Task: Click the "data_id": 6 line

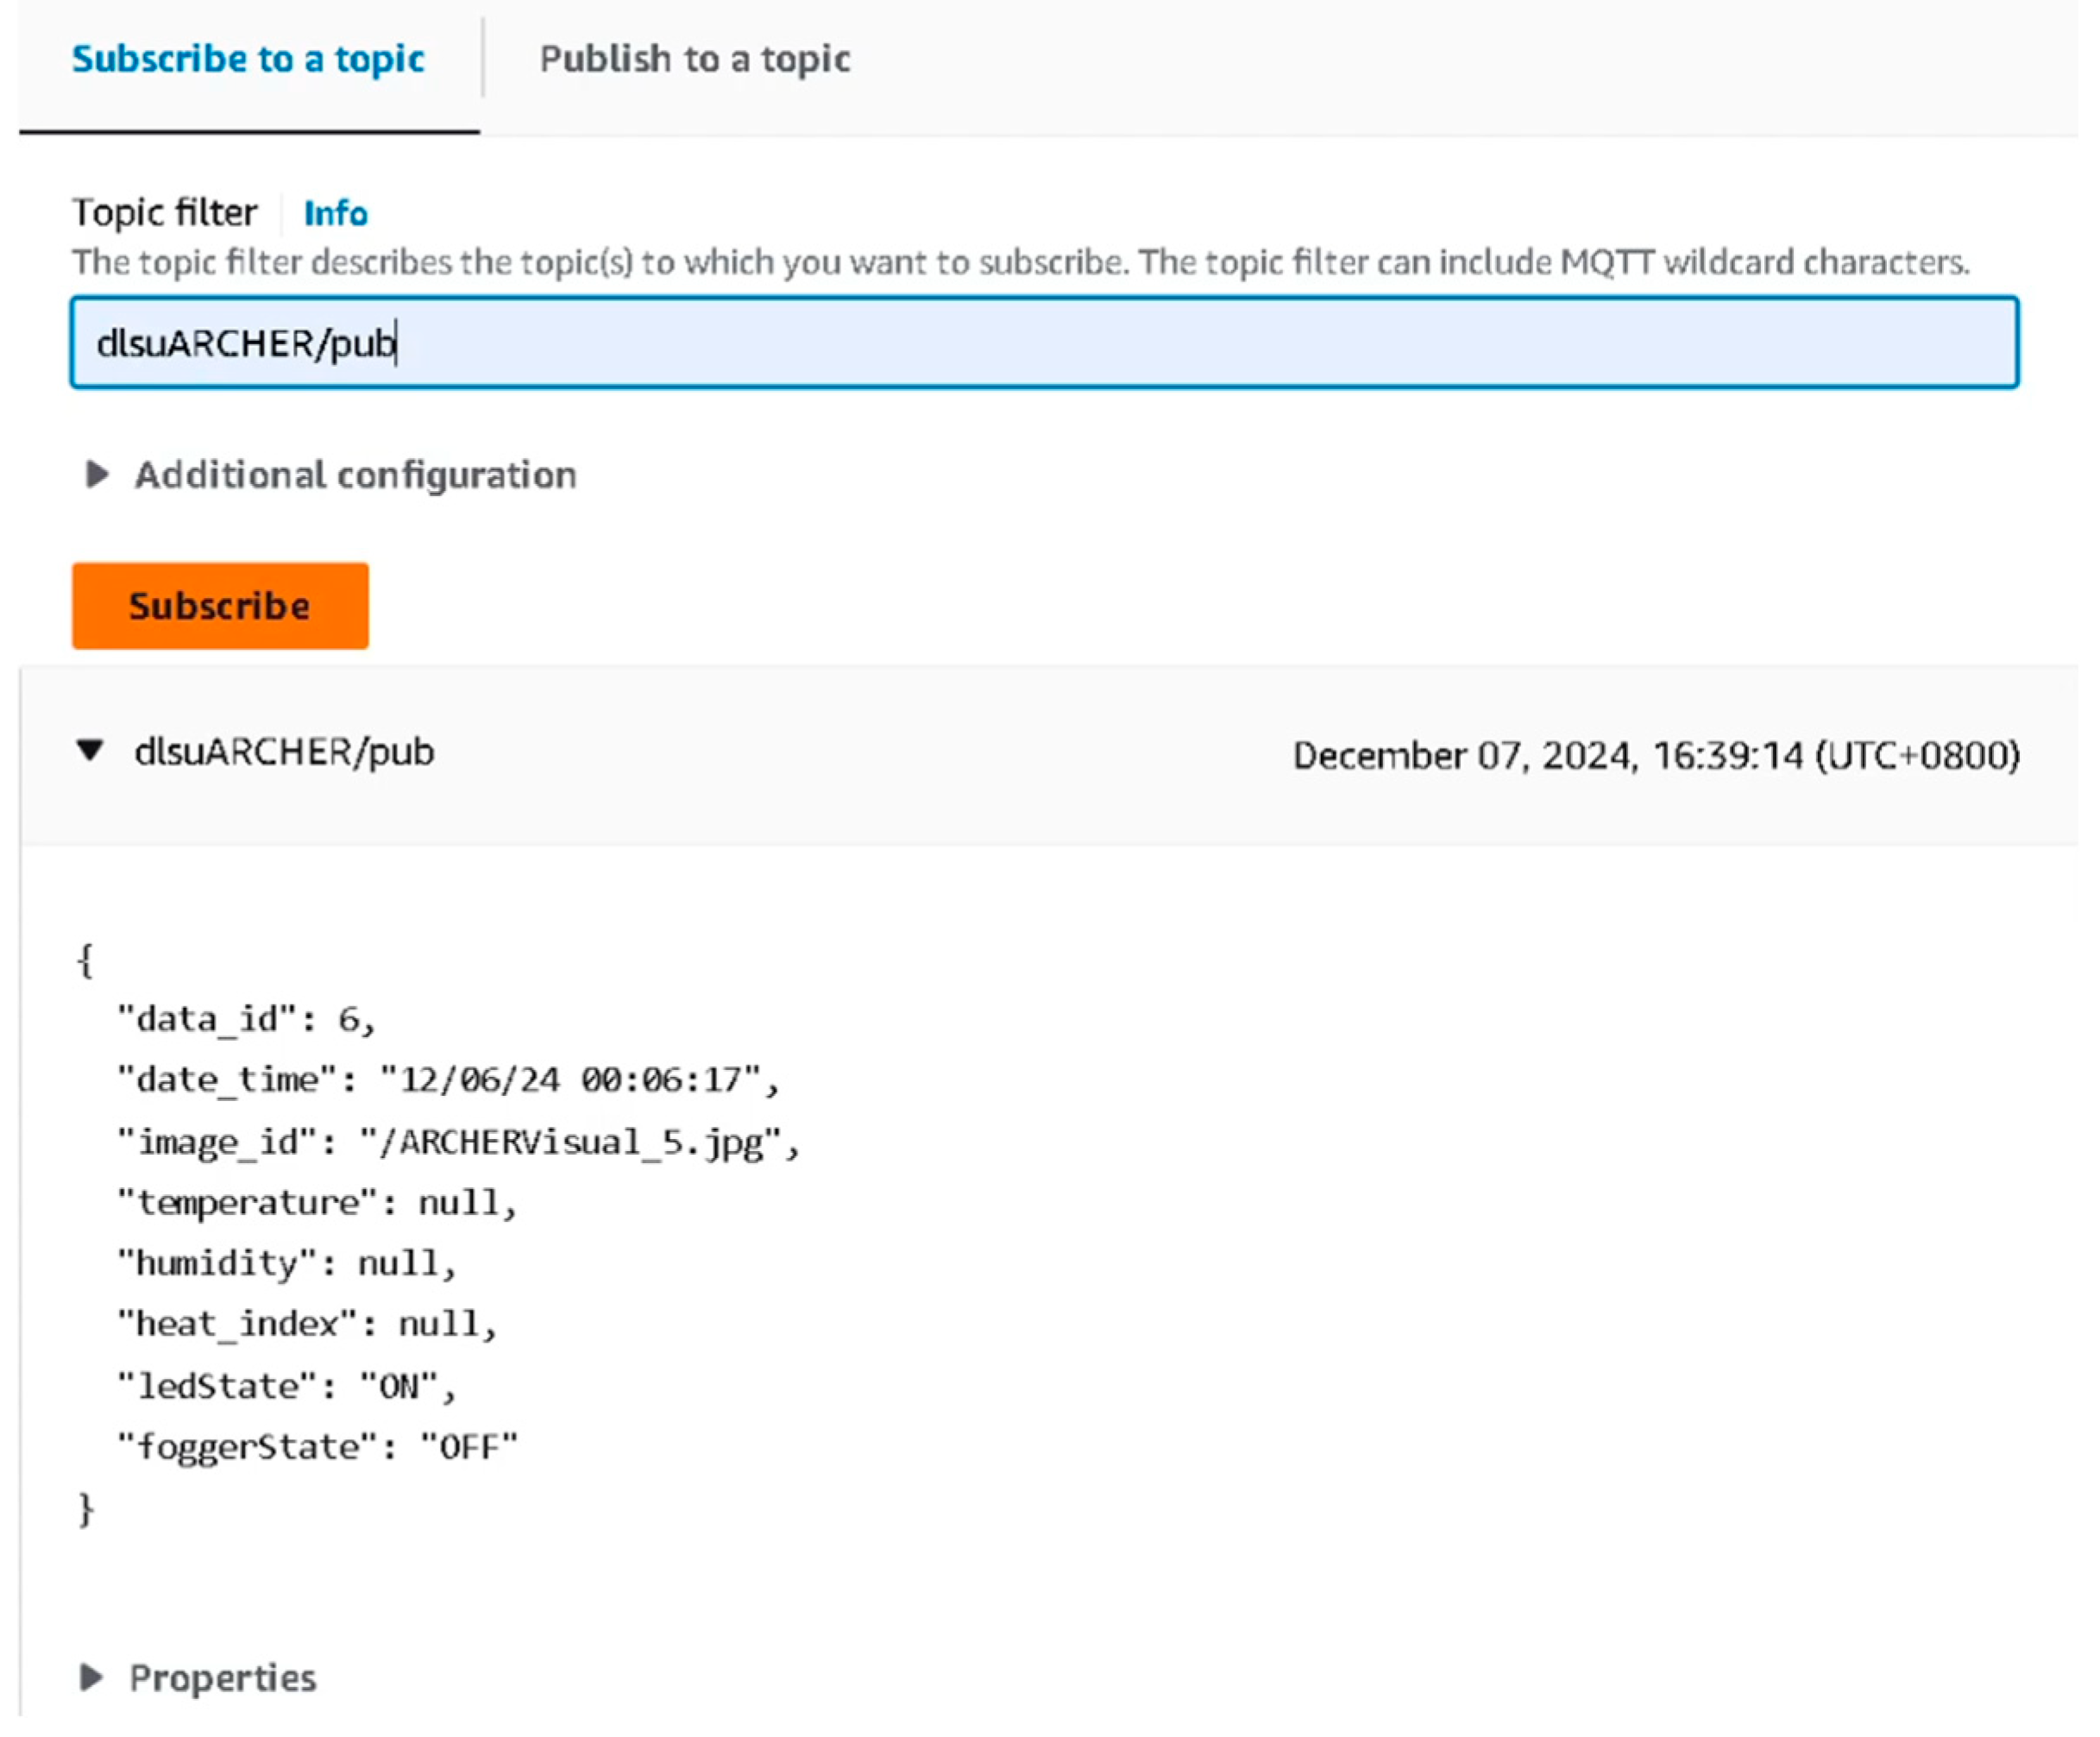Action: (x=245, y=1019)
